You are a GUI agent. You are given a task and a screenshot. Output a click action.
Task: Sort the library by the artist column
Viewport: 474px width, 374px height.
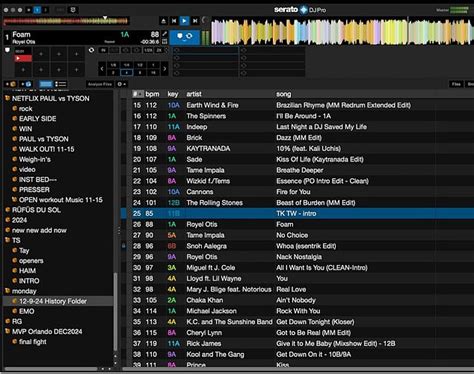tap(194, 94)
